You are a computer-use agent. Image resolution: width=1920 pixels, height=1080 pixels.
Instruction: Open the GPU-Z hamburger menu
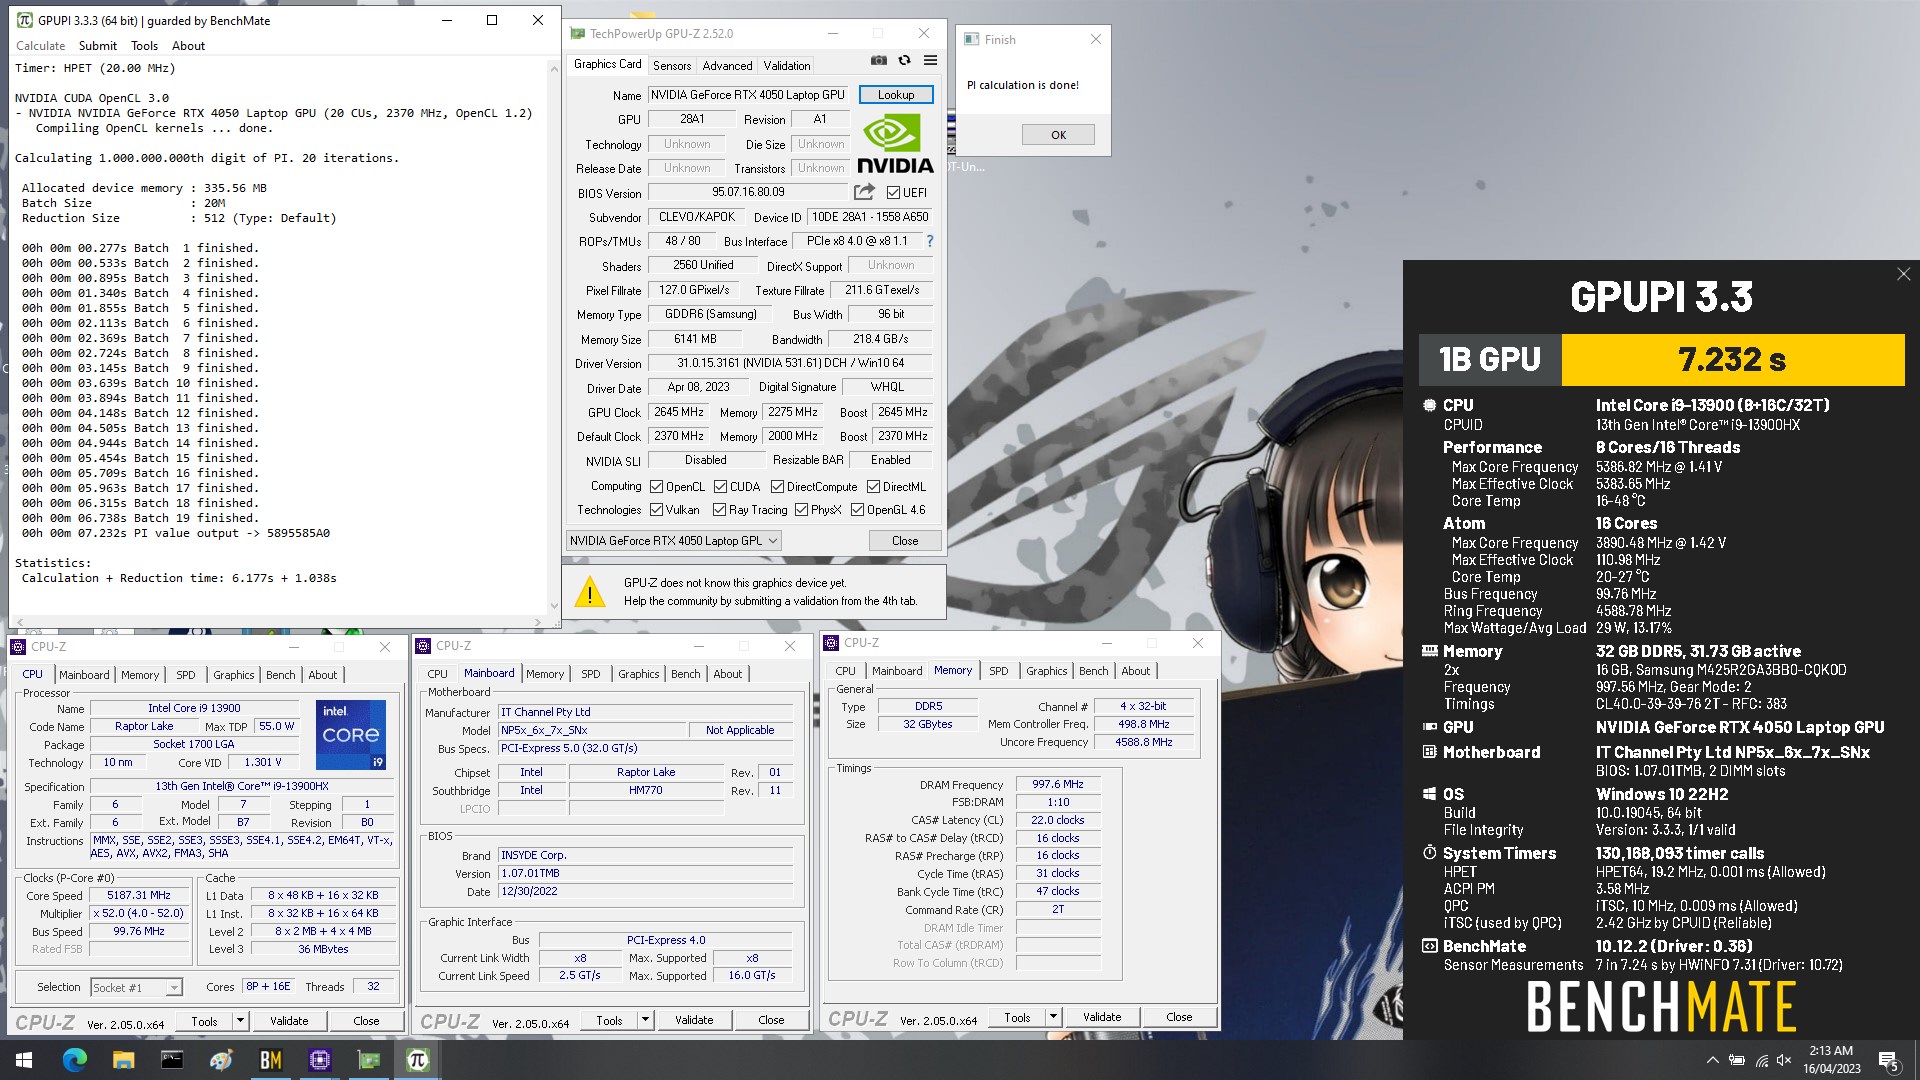pyautogui.click(x=930, y=61)
